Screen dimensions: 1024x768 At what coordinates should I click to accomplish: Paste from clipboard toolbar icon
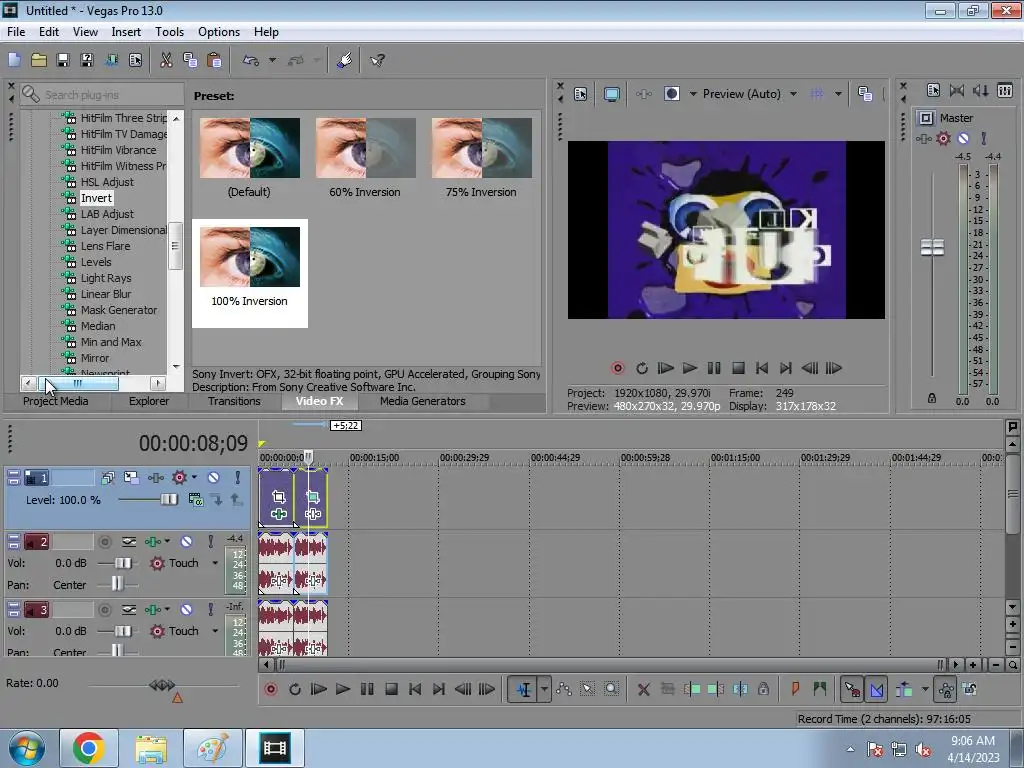pos(214,60)
